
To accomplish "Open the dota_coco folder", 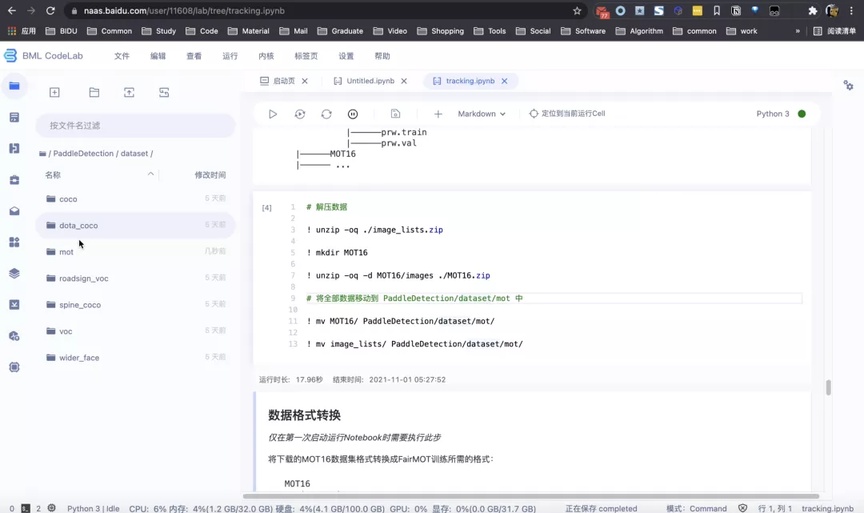I will tap(136, 225).
